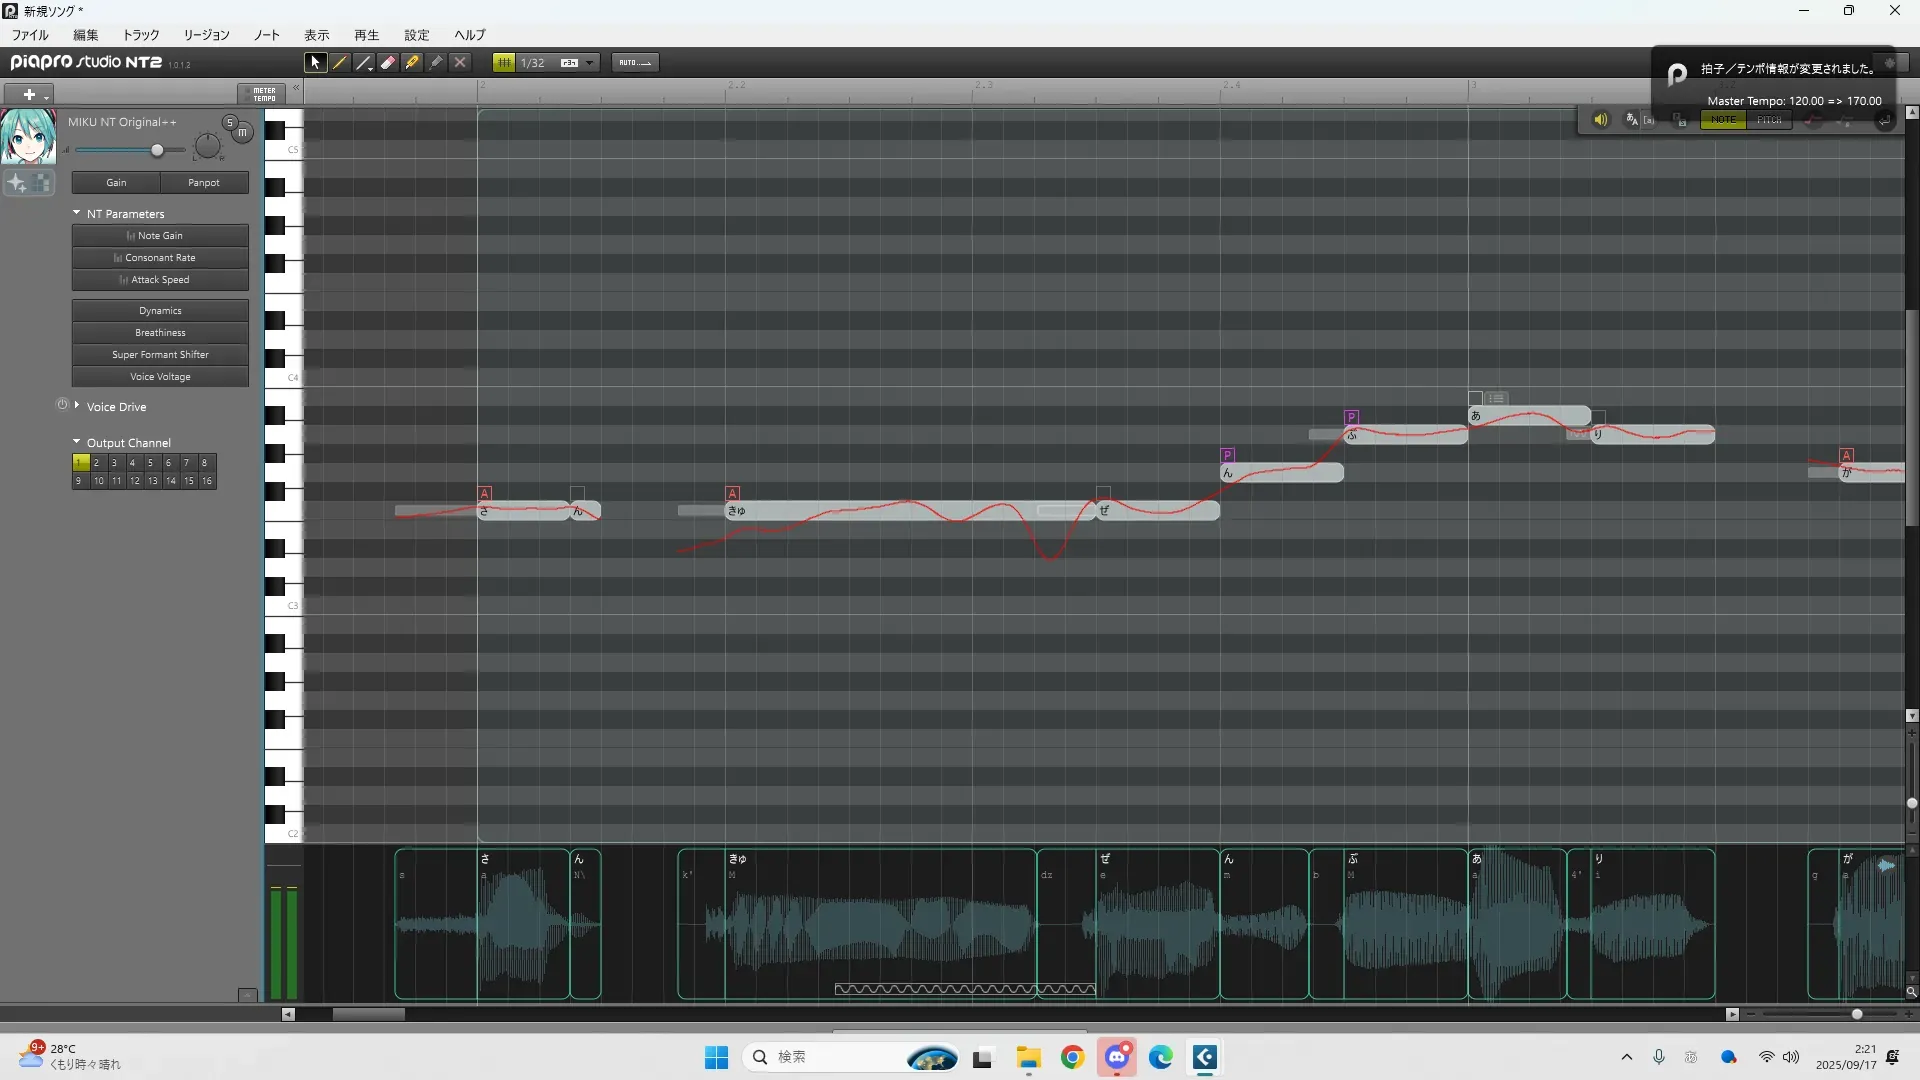Click the red X delete tool
Screen dimensions: 1920x1080
[x=460, y=62]
